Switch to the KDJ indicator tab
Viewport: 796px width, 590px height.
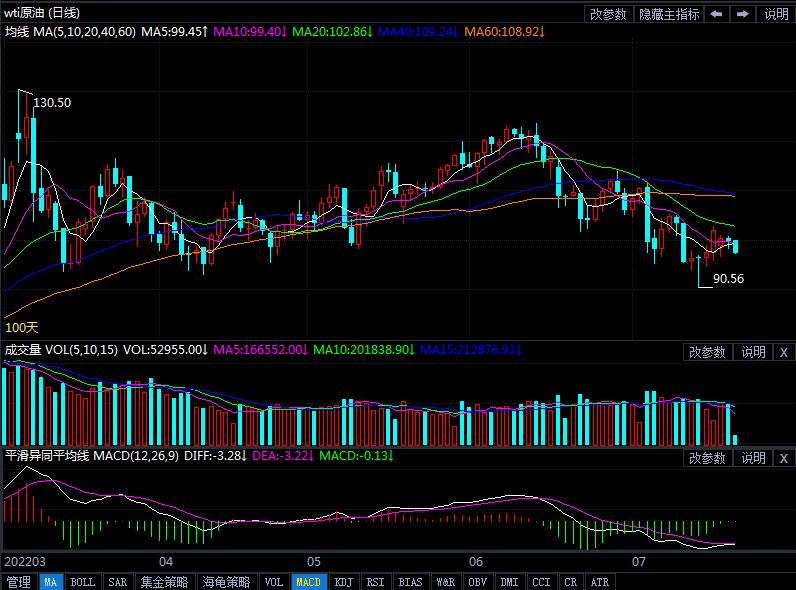click(343, 582)
